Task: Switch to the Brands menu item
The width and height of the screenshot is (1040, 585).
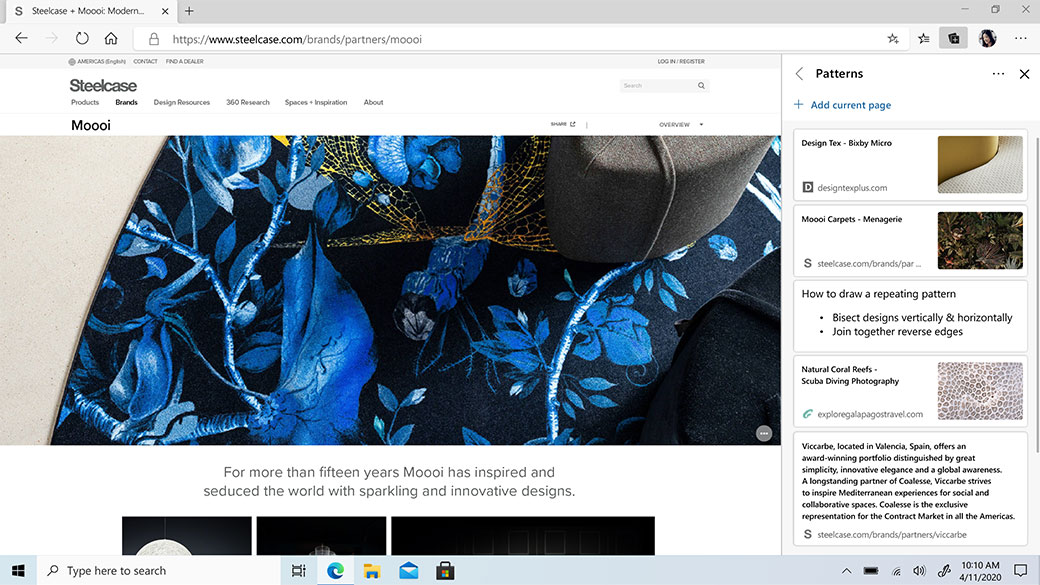Action: tap(126, 101)
